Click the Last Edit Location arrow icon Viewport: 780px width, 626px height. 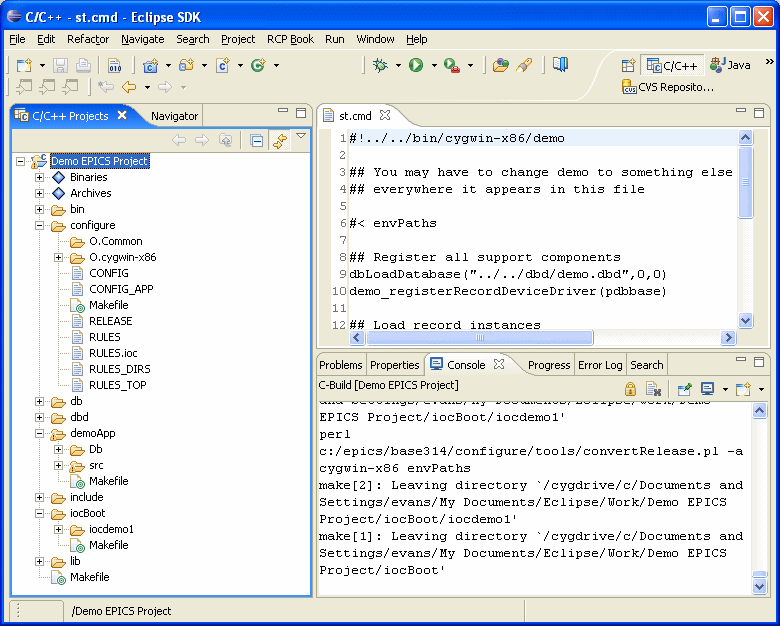point(105,87)
